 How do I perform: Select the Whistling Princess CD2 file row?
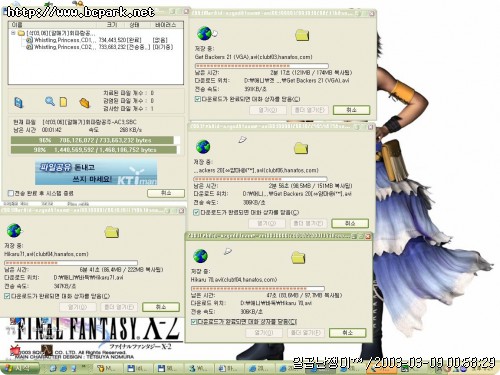pos(99,47)
